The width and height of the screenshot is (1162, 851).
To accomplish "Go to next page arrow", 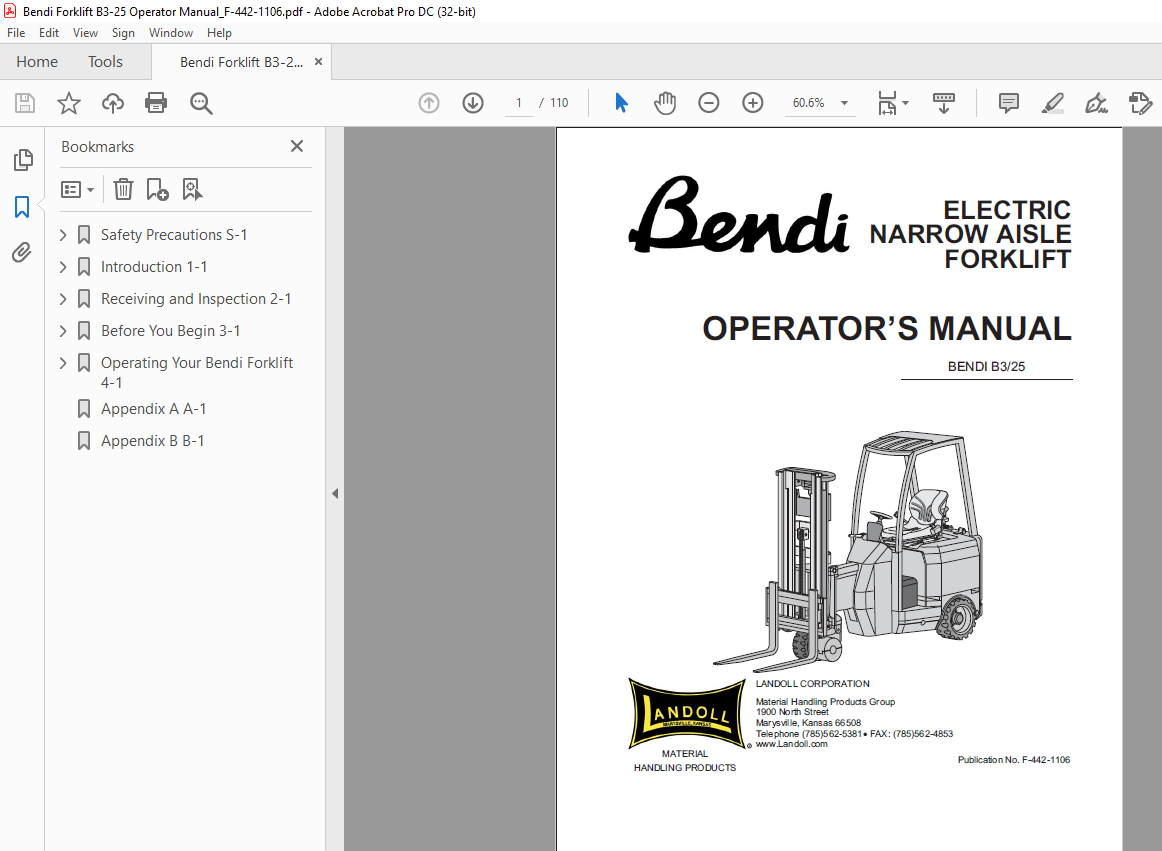I will tap(473, 103).
